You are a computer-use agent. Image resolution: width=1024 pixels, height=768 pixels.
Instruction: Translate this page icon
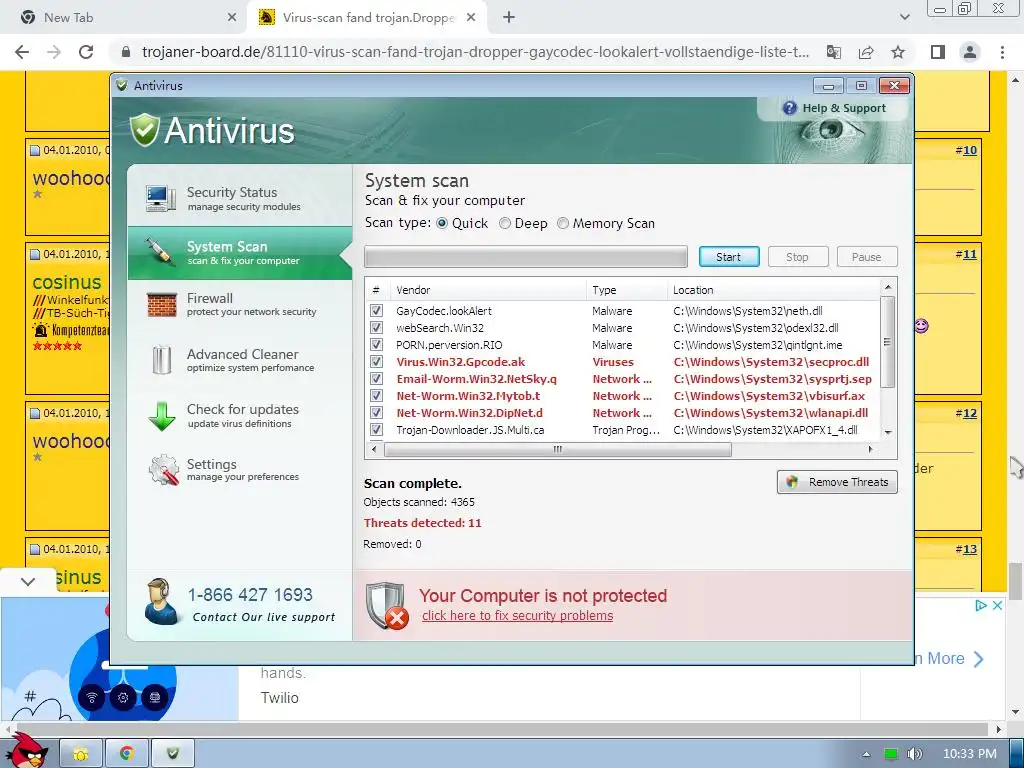coord(834,52)
